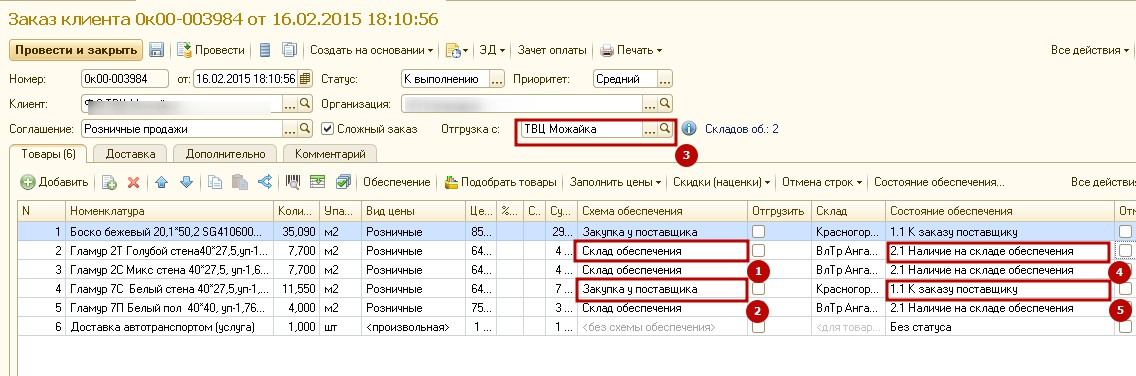Screen dimensions: 1136x376
Task: Open selection list for Соглашение (ellipsis)
Action: (x=290, y=129)
